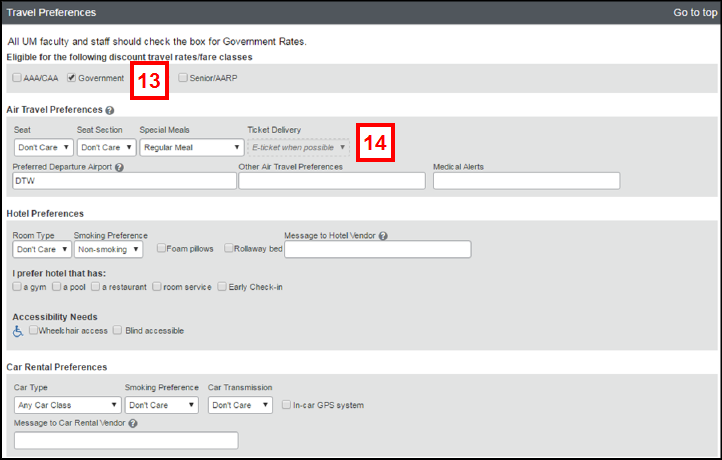This screenshot has height=460, width=722.
Task: Click the wheelchair accessibility icon
Action: coord(18,331)
